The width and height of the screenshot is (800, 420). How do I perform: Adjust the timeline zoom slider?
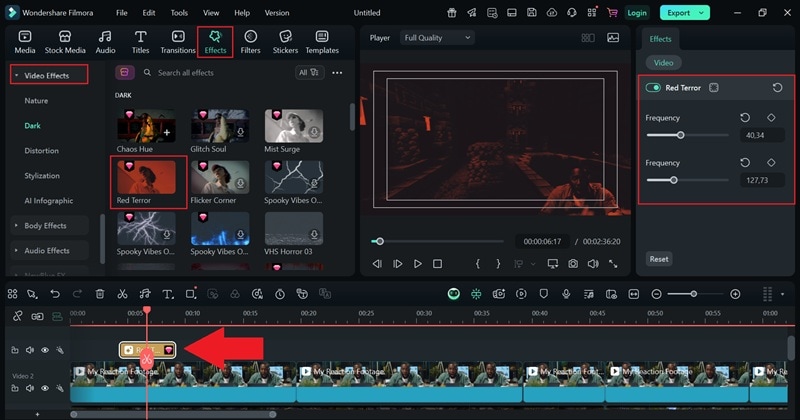[x=694, y=294]
